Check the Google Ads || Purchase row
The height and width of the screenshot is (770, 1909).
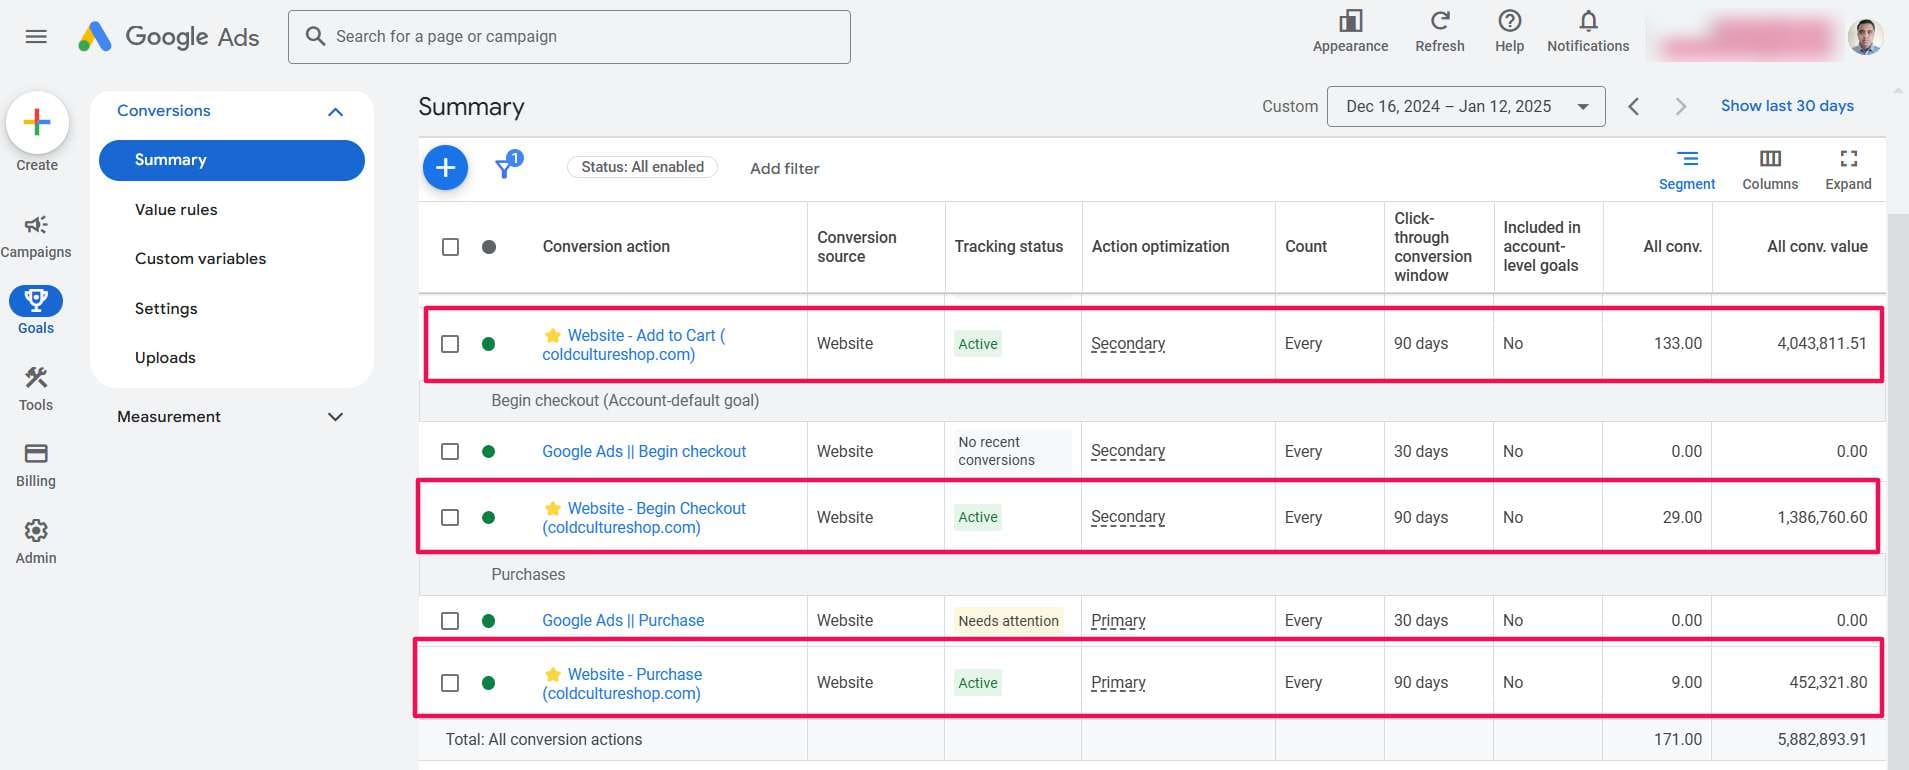pos(451,621)
